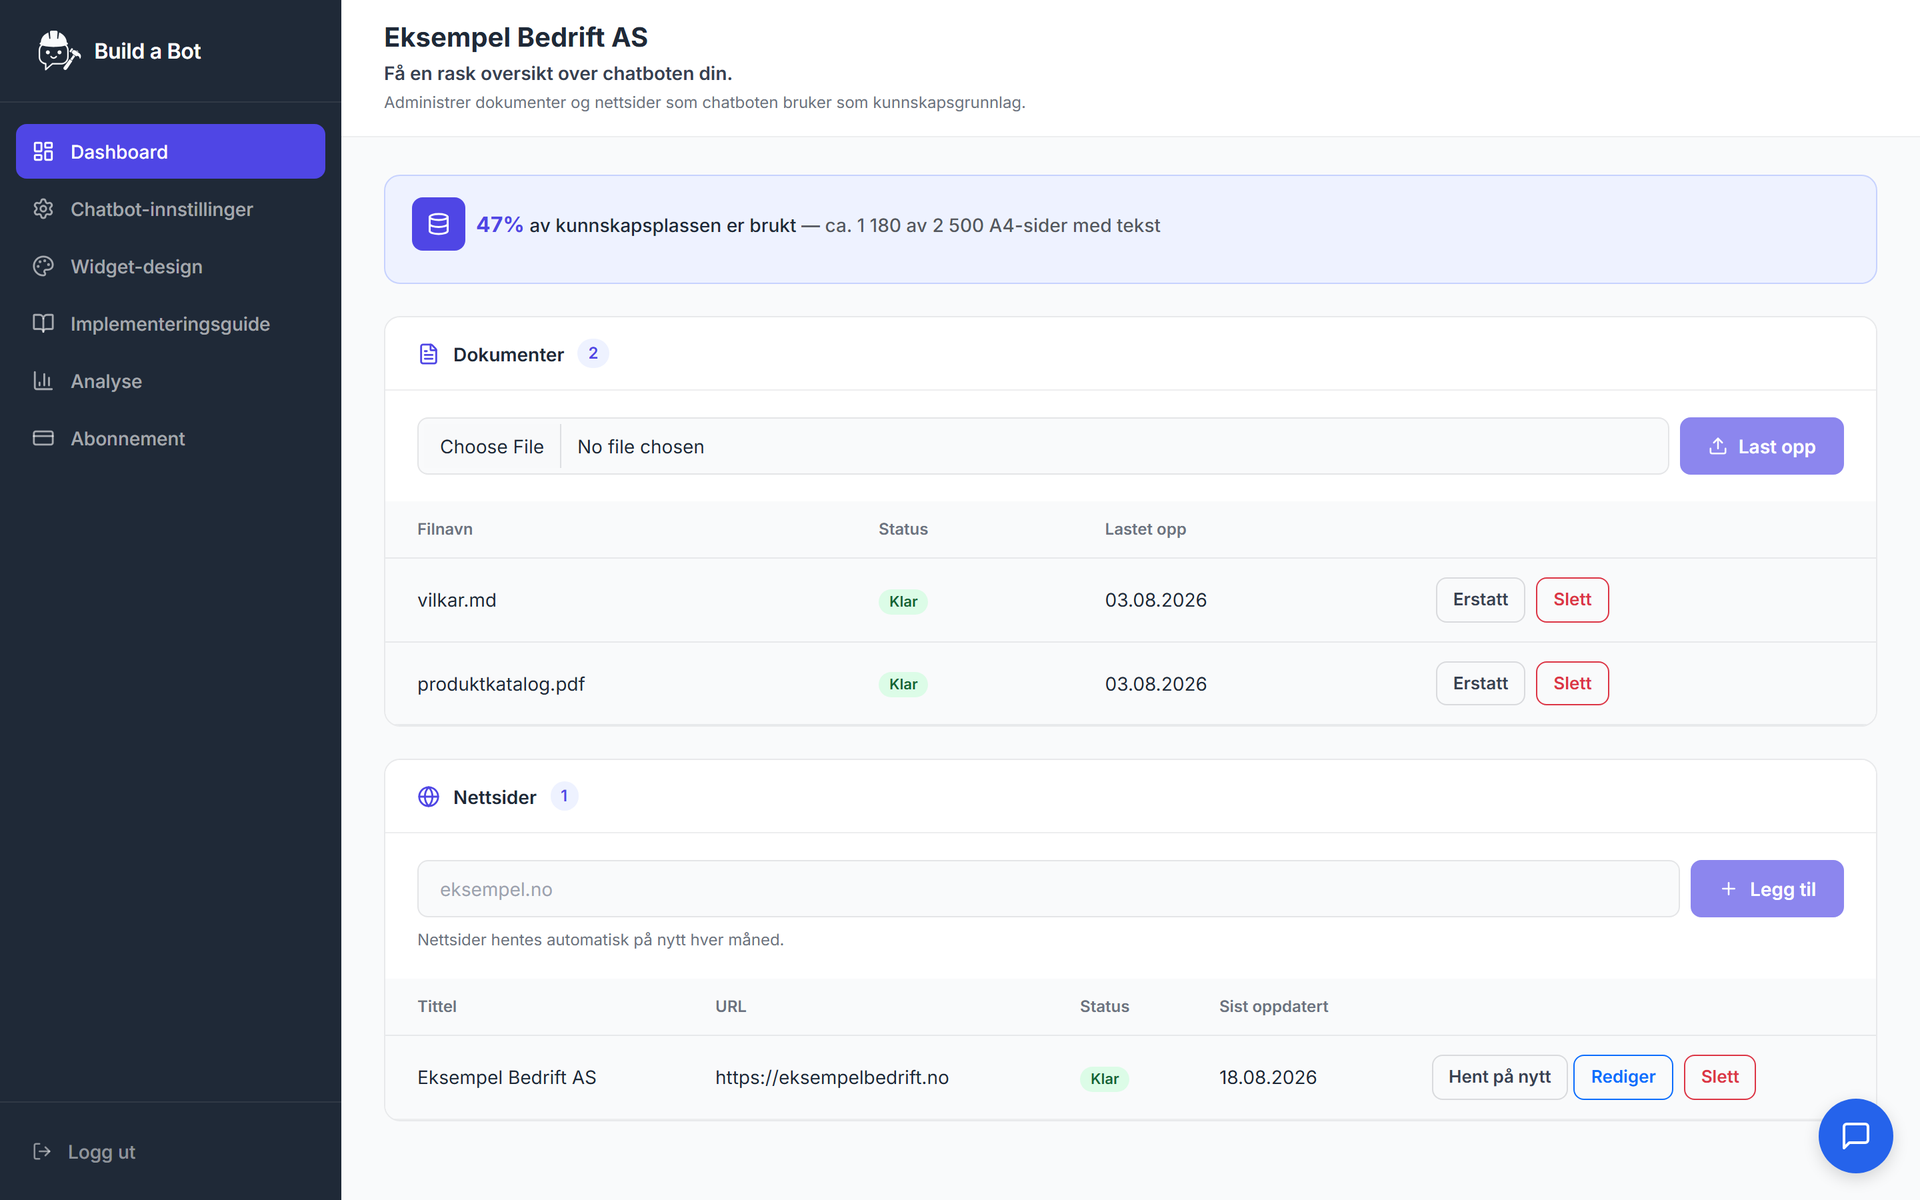
Task: Open Chatbot-innstillinger in the sidebar
Action: [170, 209]
